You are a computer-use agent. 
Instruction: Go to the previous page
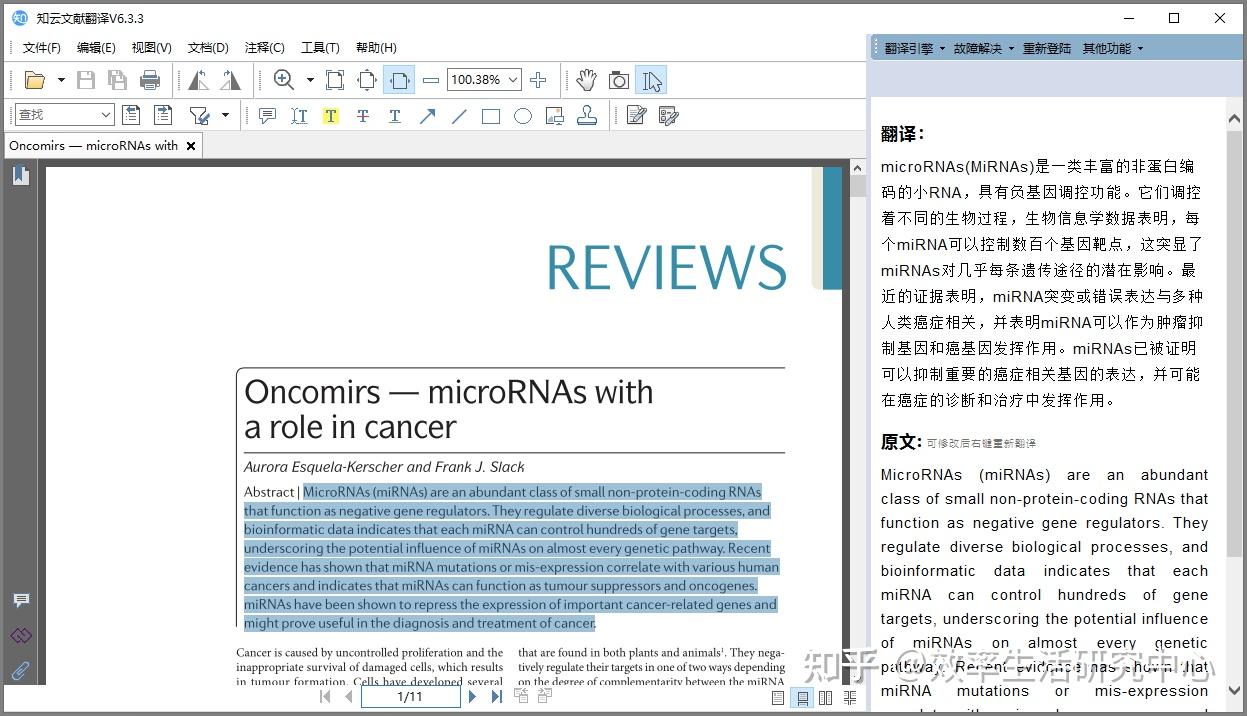click(348, 697)
